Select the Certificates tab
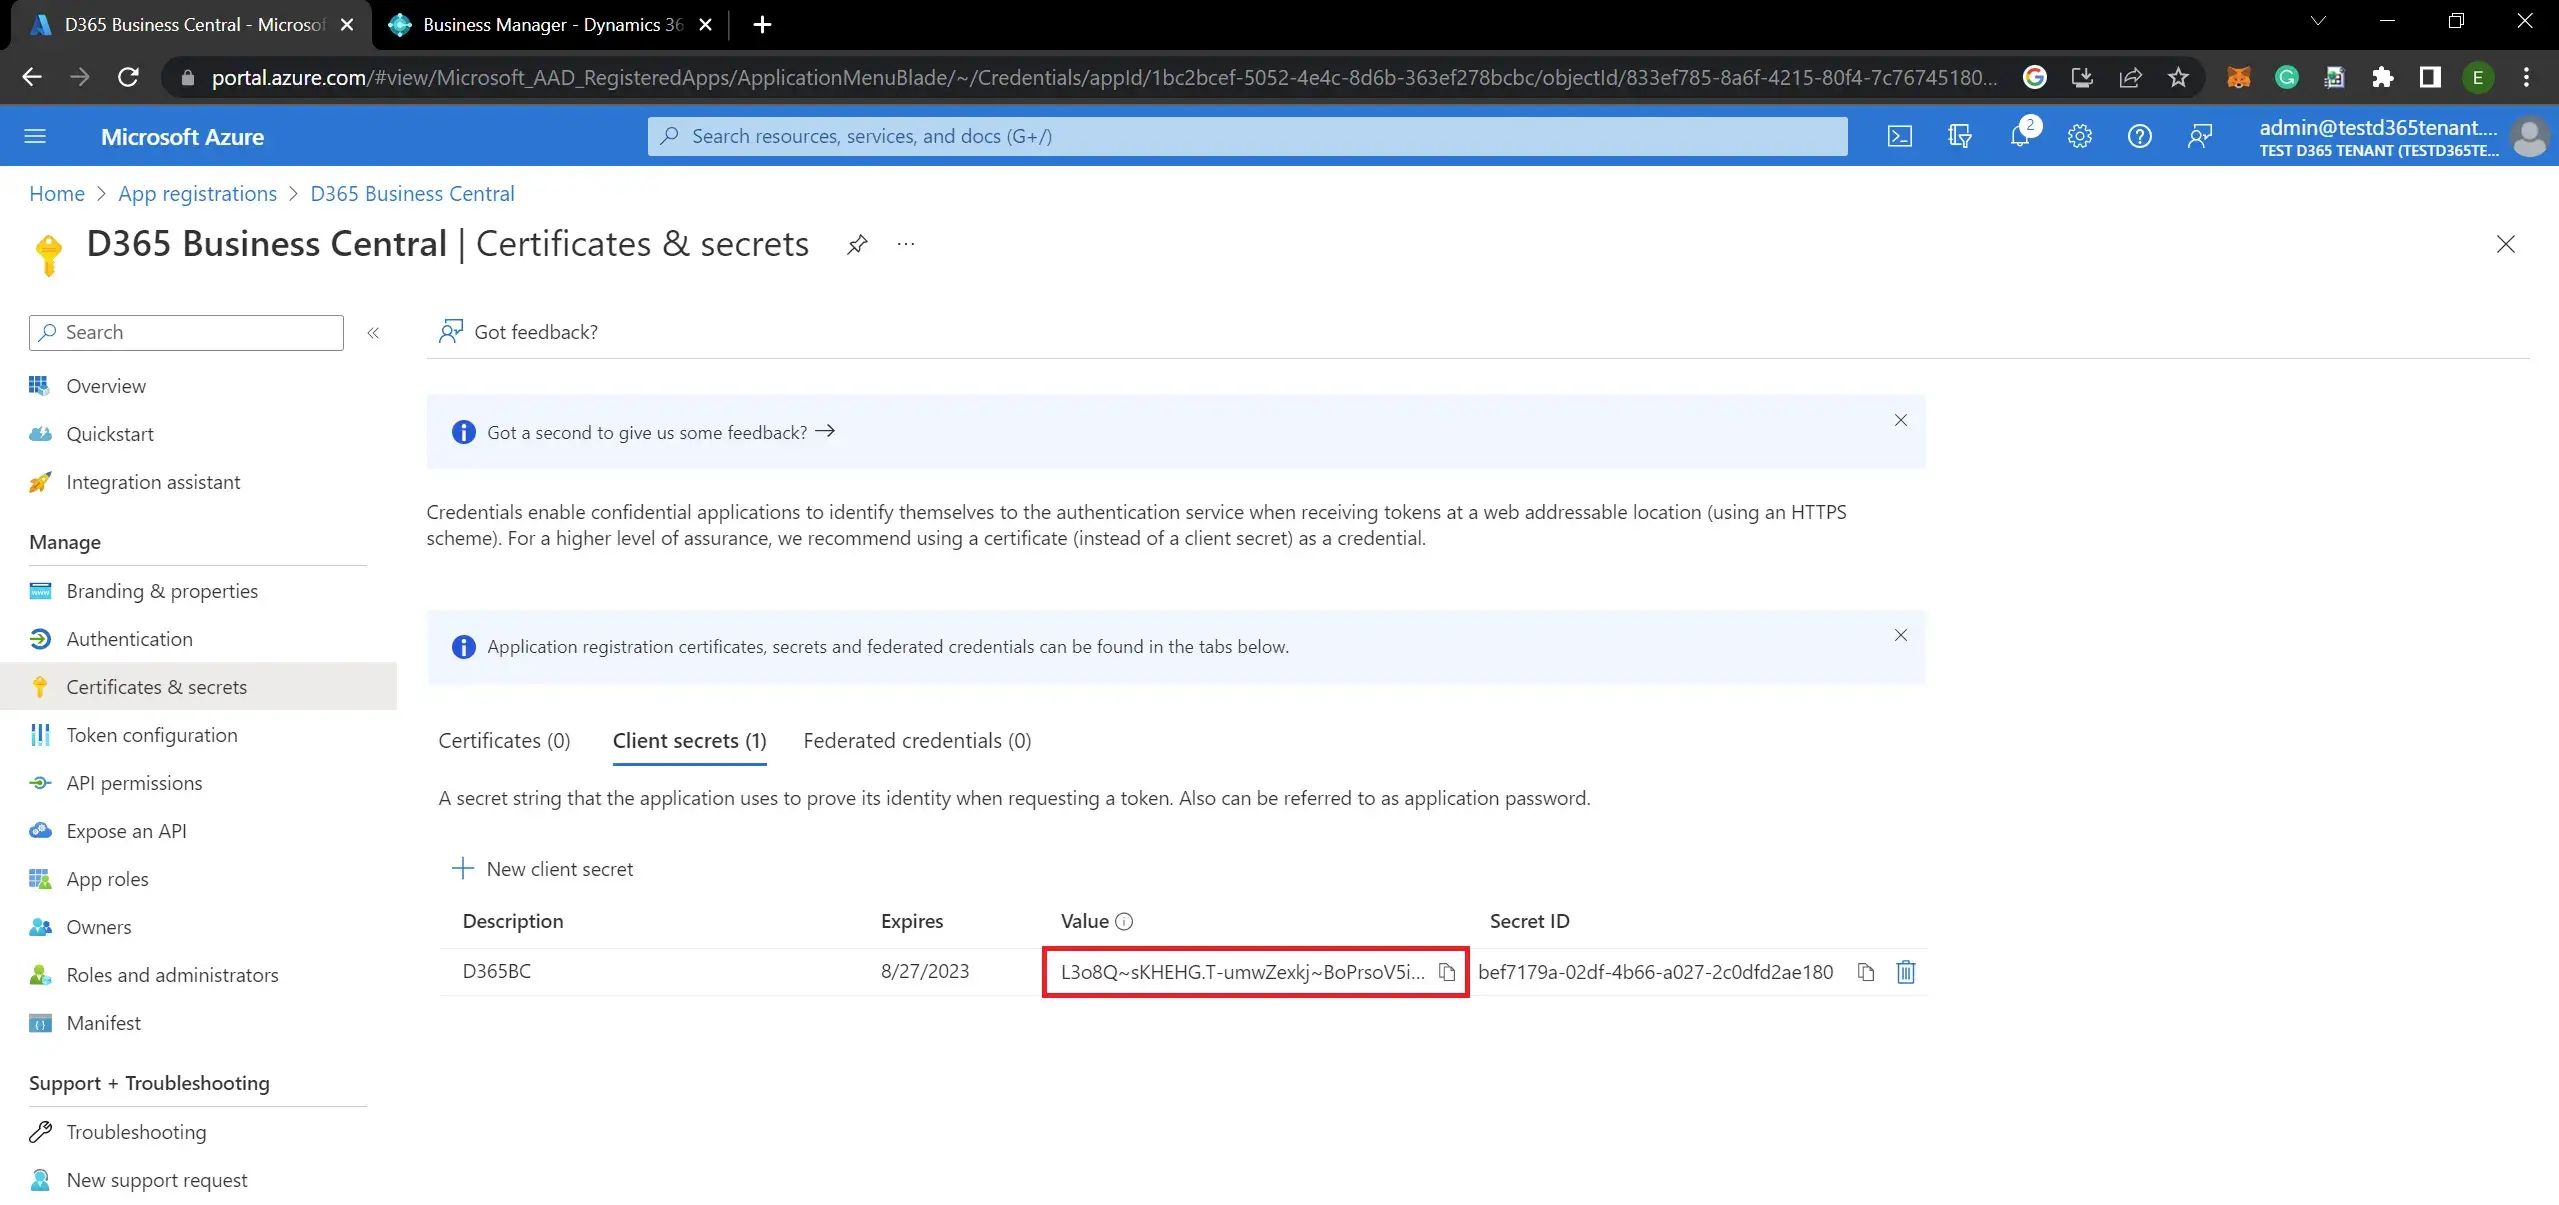This screenshot has height=1205, width=2559. tap(504, 740)
